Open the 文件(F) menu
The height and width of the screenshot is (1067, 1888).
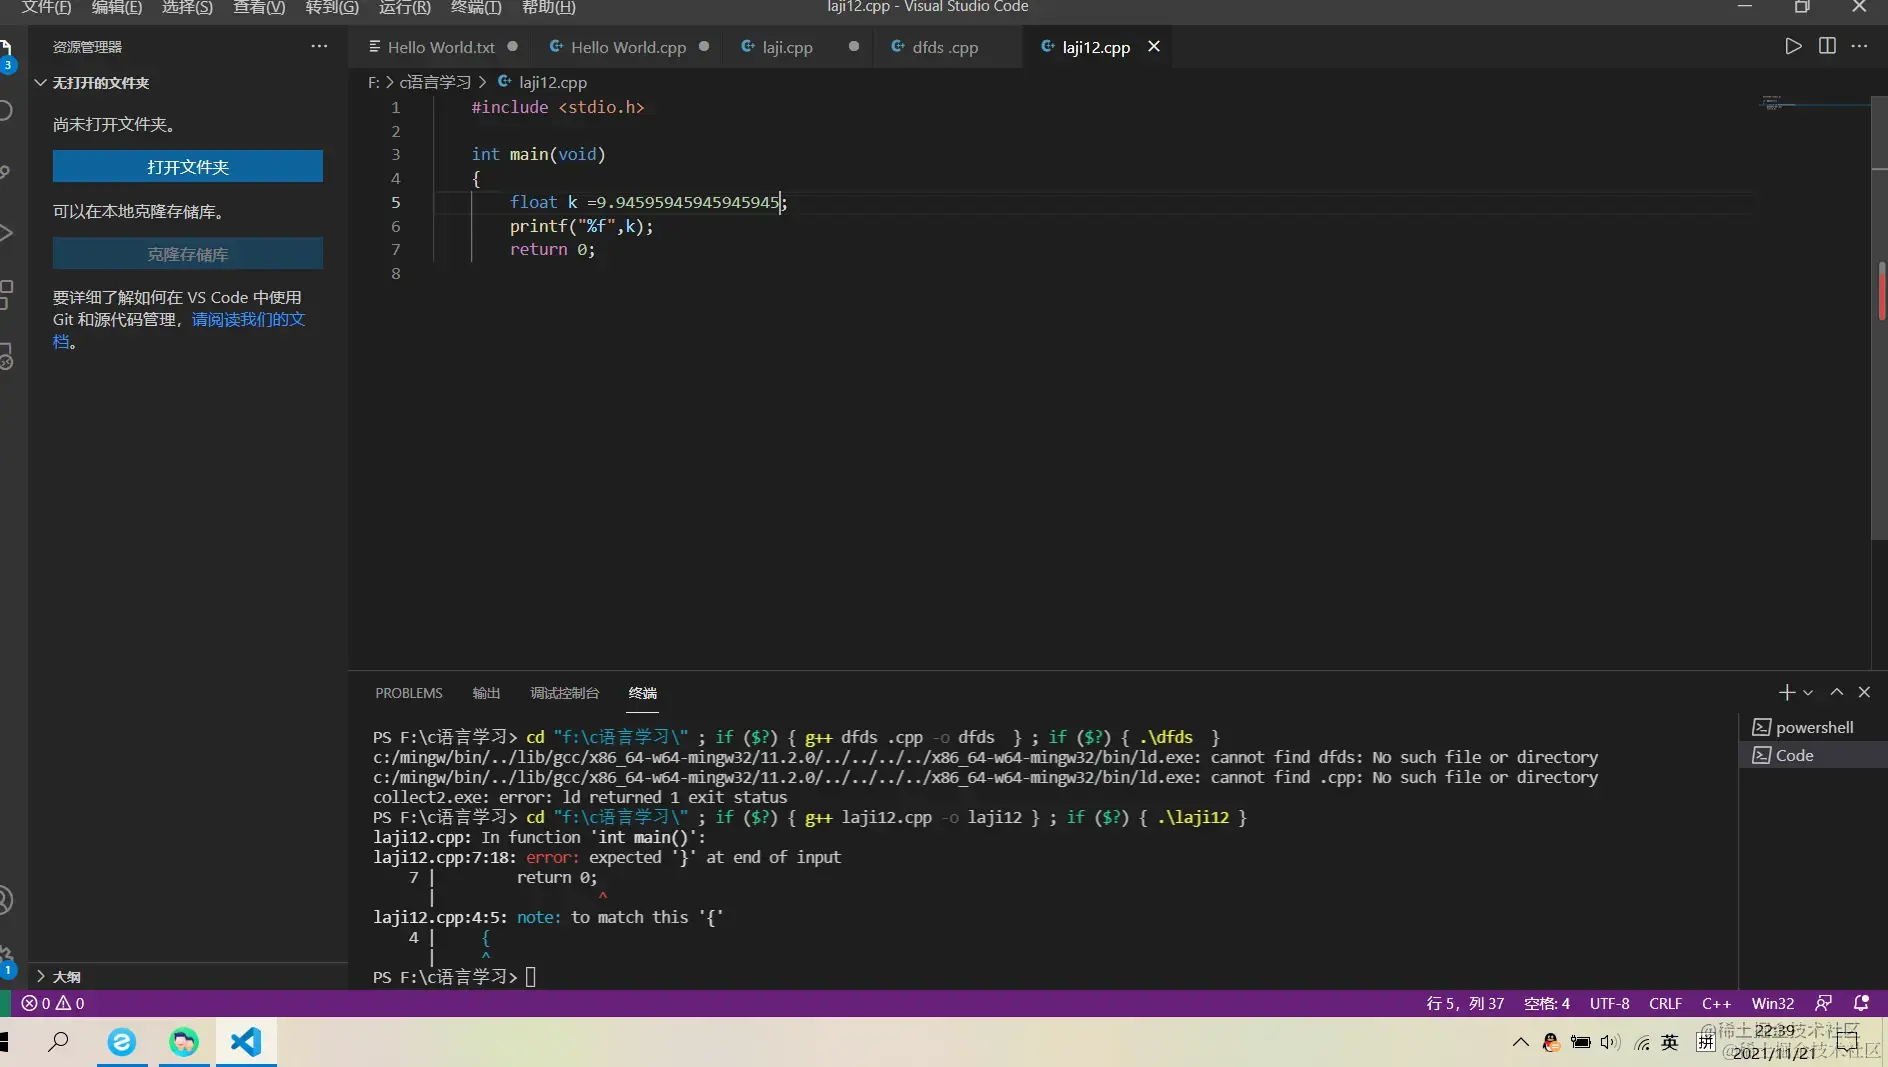pyautogui.click(x=46, y=7)
